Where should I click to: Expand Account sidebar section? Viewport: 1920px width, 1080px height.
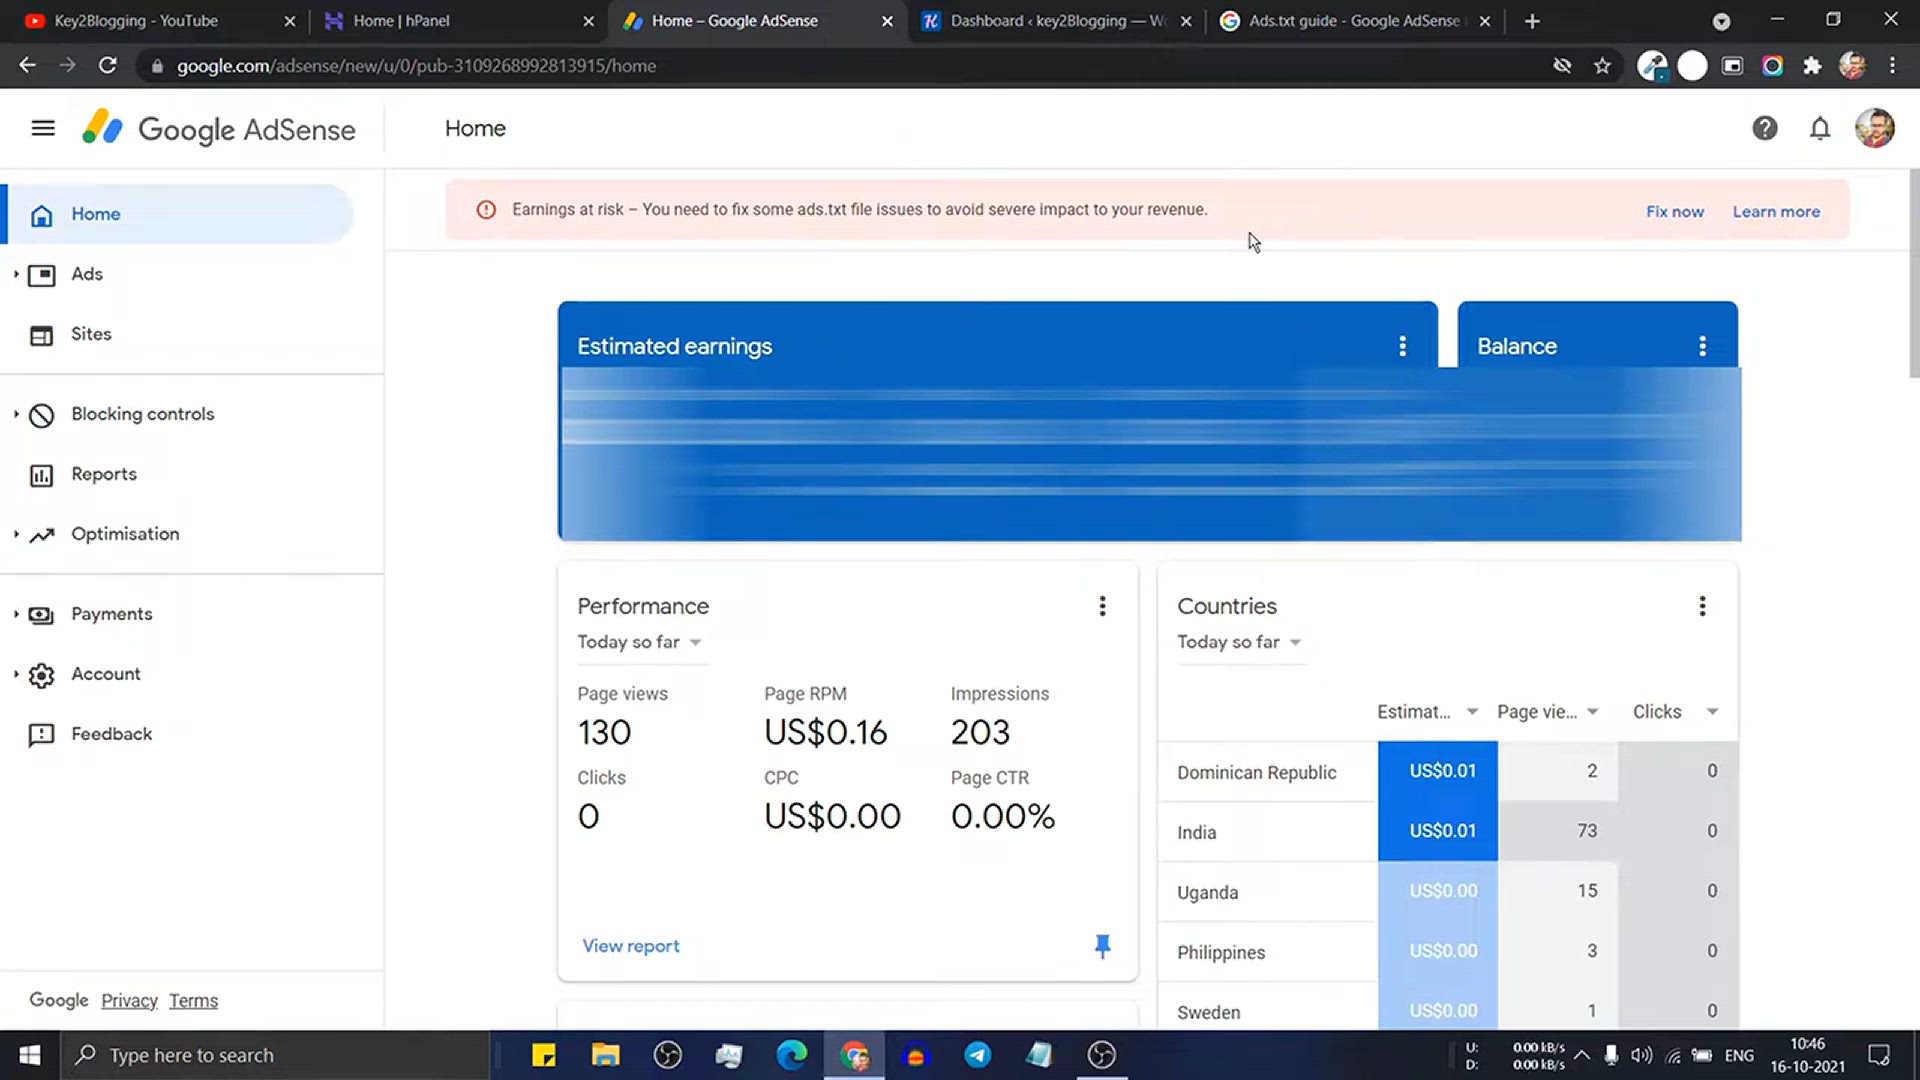pyautogui.click(x=16, y=674)
